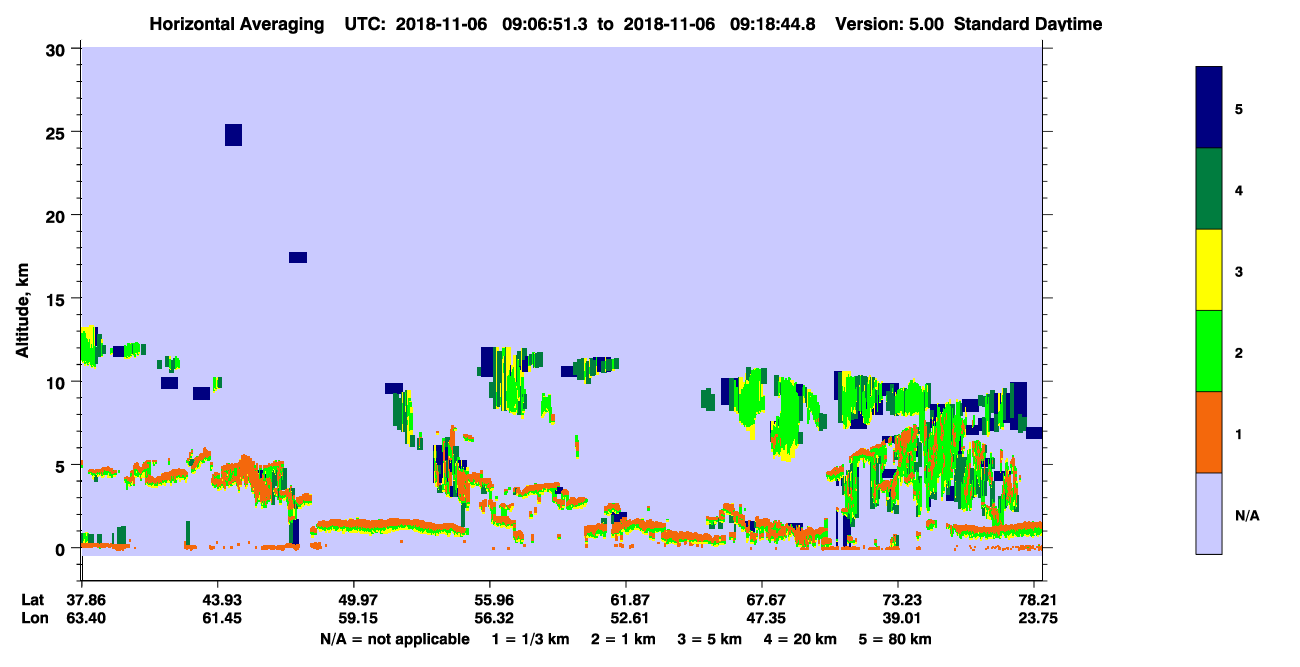Image resolution: width=1300 pixels, height=667 pixels.
Task: Click the dark green level 4 colorbar segment
Action: pyautogui.click(x=1209, y=189)
